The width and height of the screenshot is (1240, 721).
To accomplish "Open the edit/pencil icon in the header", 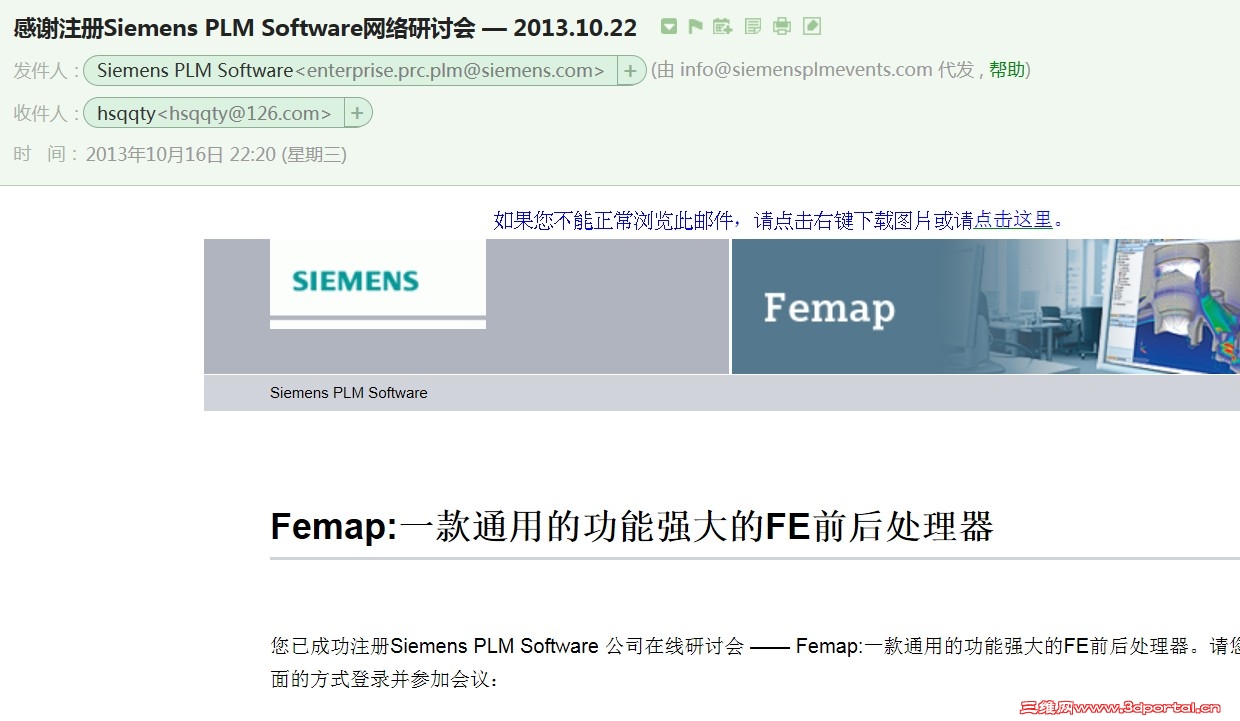I will point(812,27).
